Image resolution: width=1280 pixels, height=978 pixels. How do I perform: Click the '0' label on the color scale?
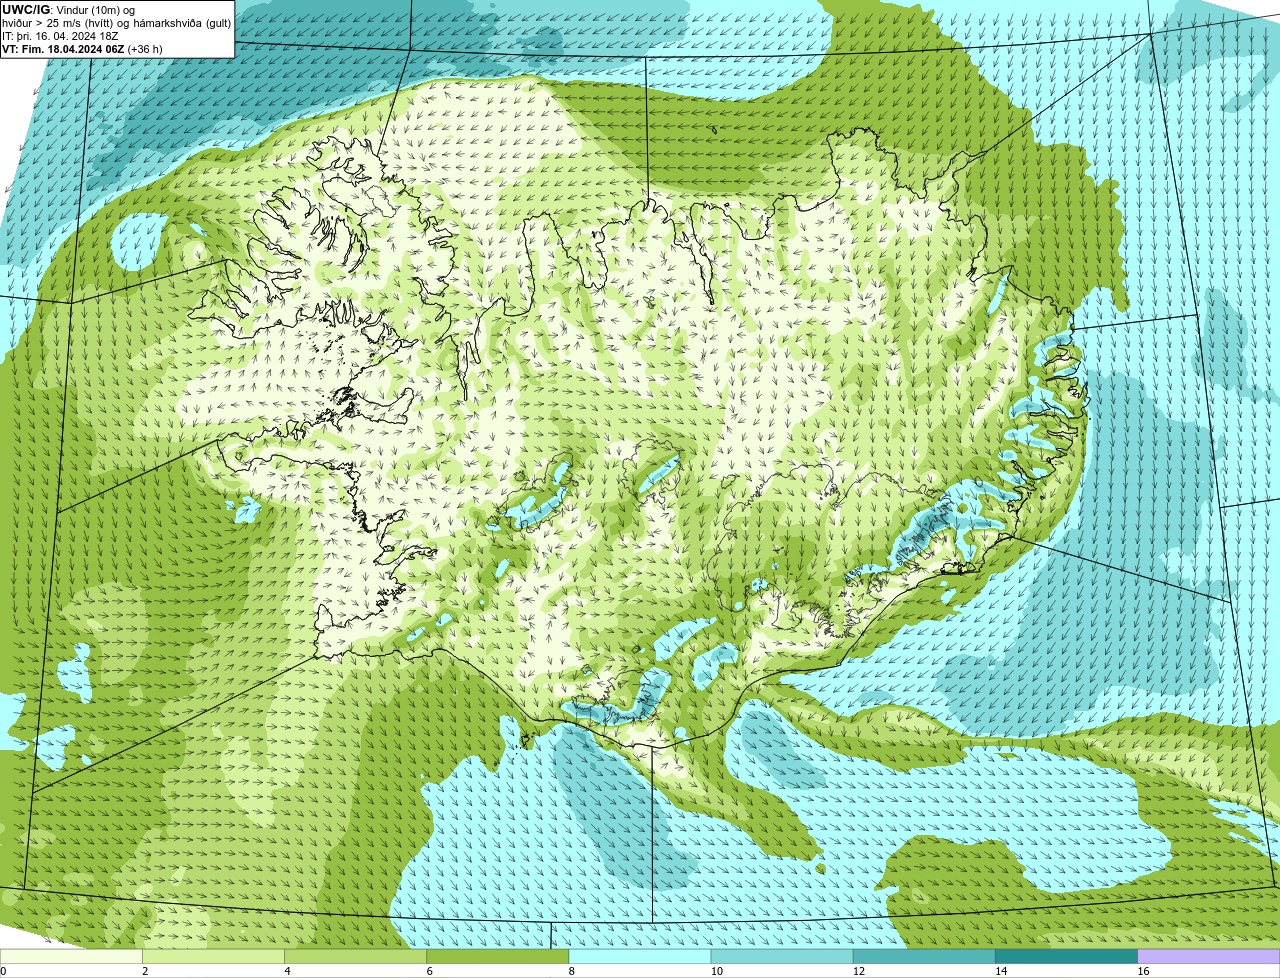[4, 971]
